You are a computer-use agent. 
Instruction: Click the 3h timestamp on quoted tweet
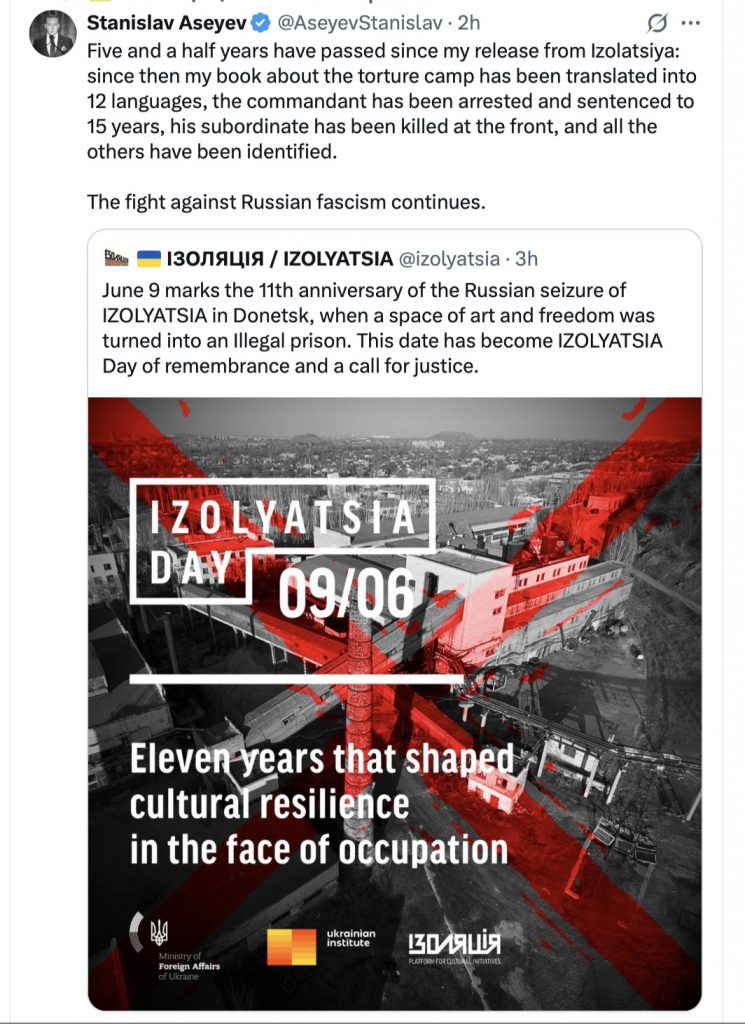(526, 258)
